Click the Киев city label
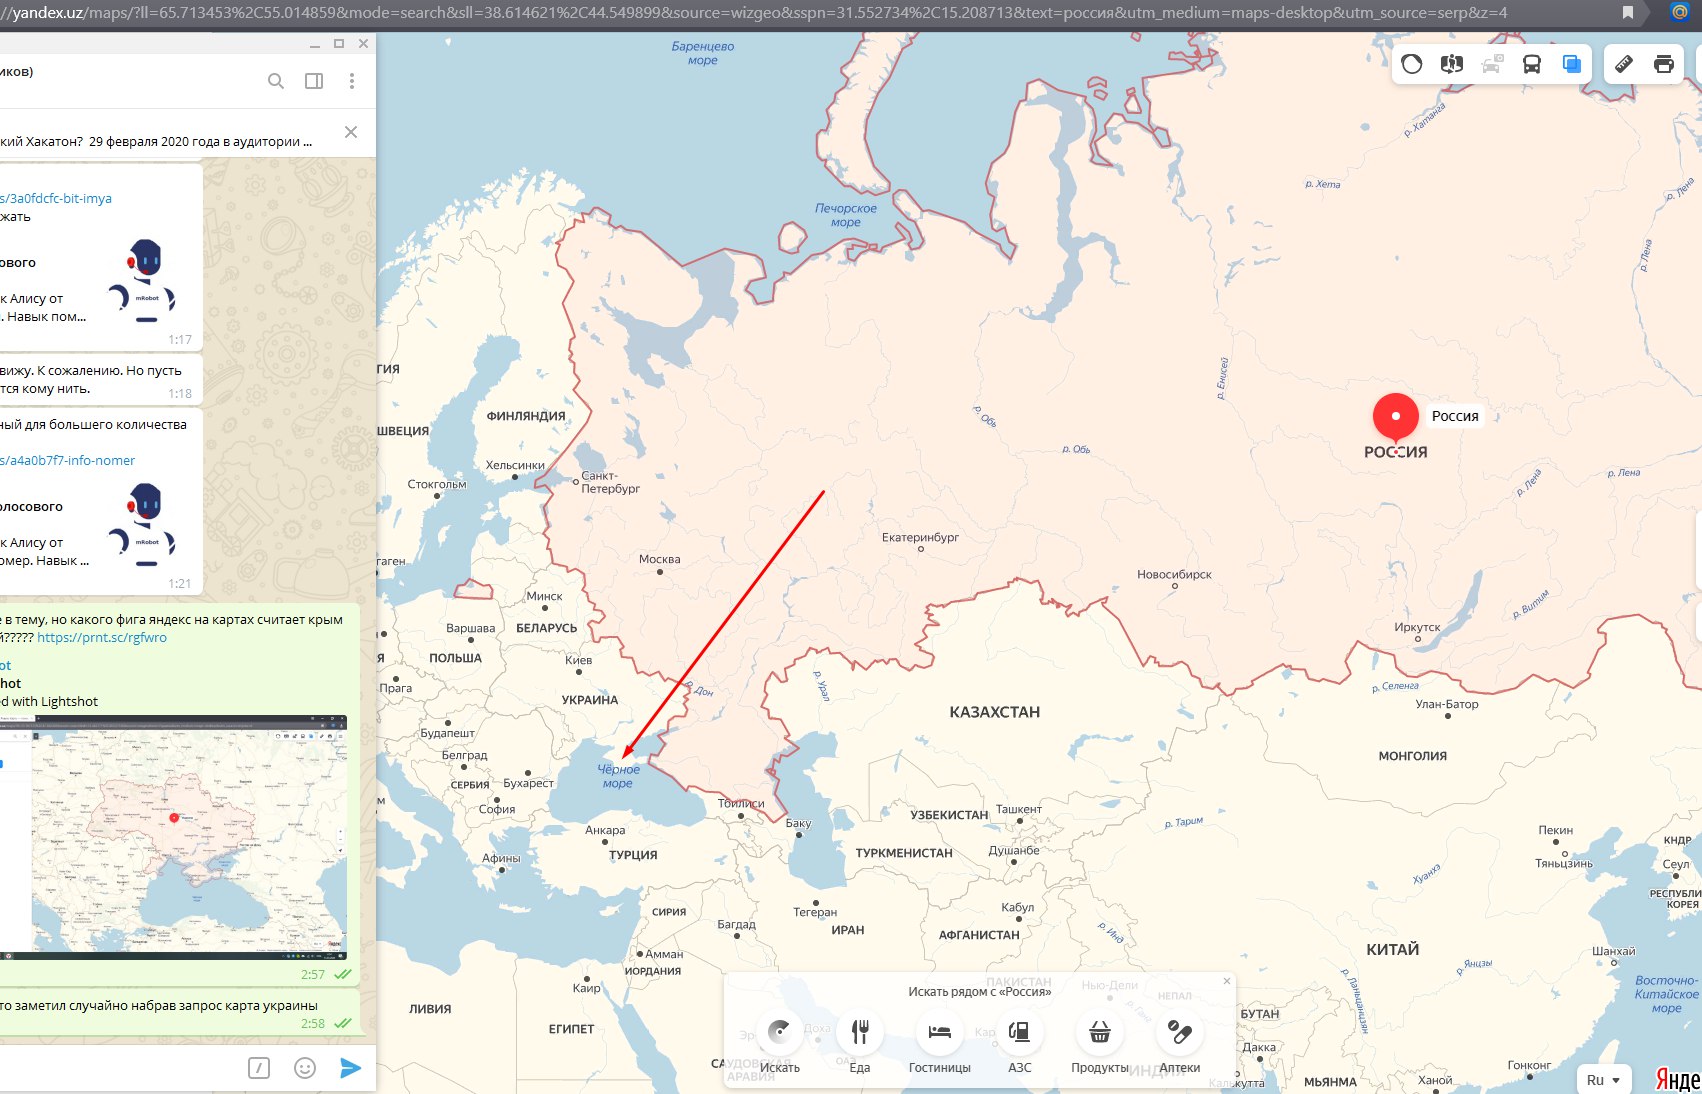The image size is (1702, 1094). pyautogui.click(x=579, y=660)
